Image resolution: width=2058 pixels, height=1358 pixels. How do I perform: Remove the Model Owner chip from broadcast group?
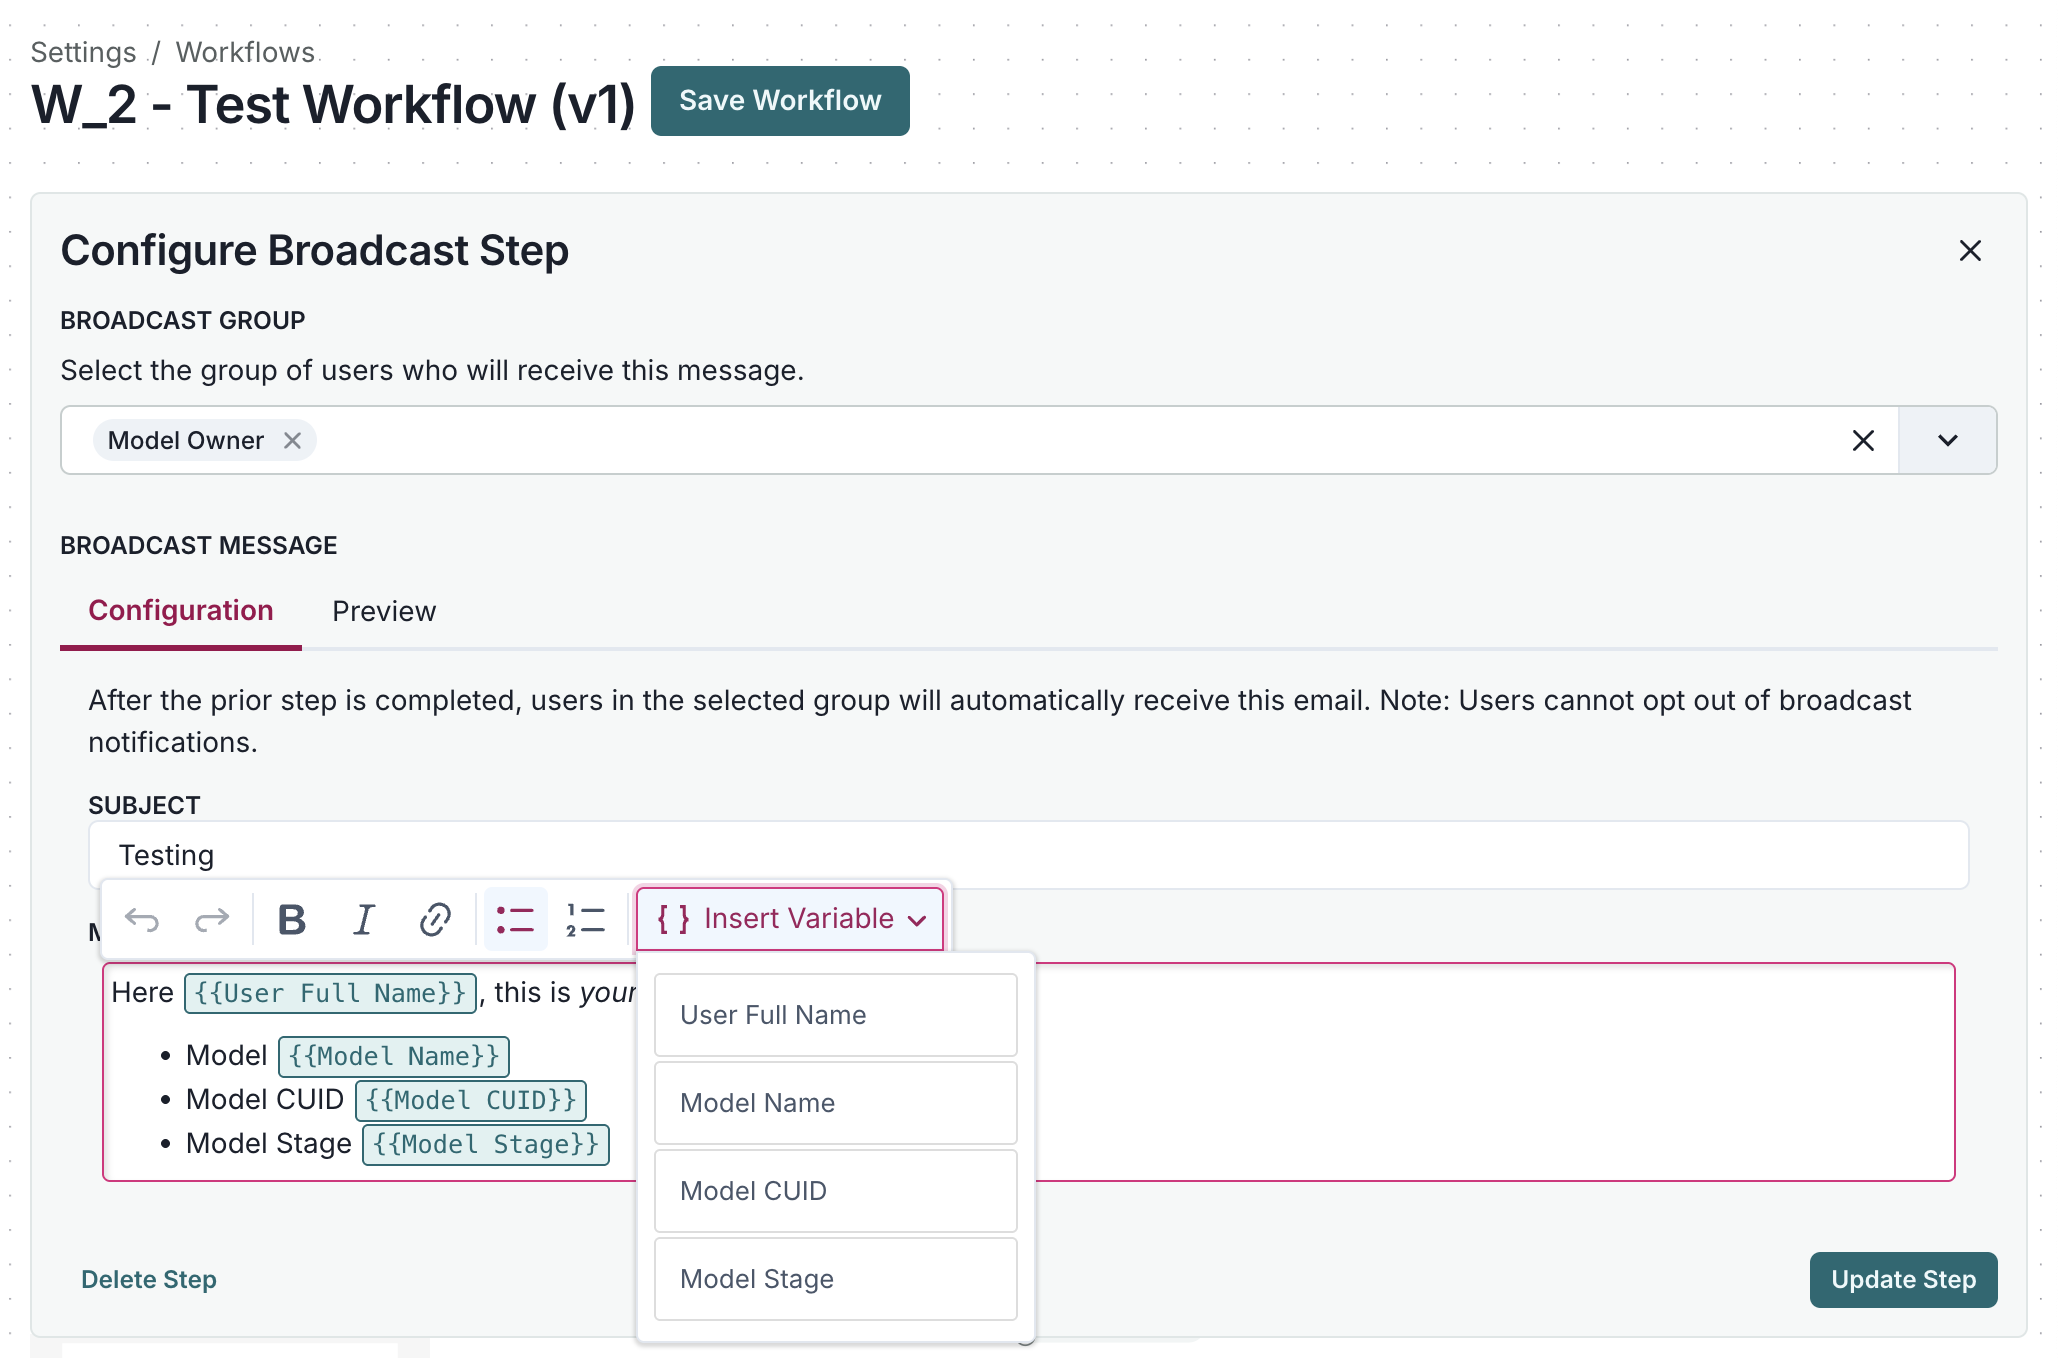click(292, 440)
